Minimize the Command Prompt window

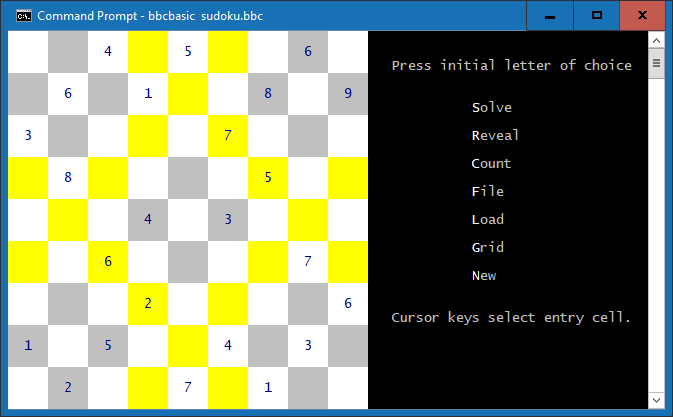[x=551, y=15]
